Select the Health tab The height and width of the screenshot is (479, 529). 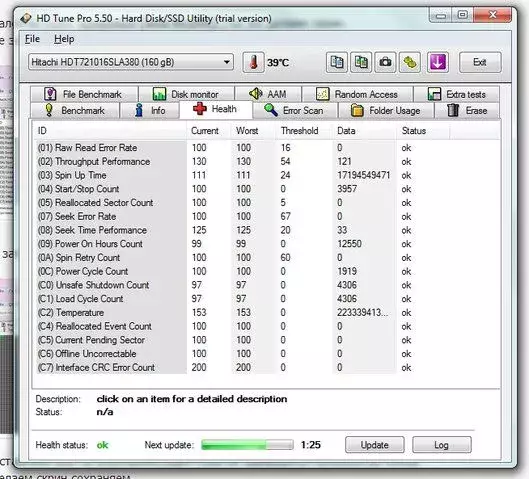[216, 110]
